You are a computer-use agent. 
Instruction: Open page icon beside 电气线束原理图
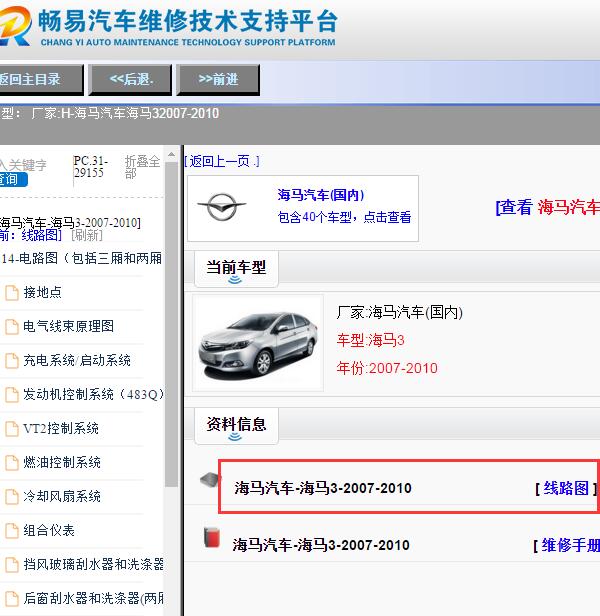(x=11, y=326)
